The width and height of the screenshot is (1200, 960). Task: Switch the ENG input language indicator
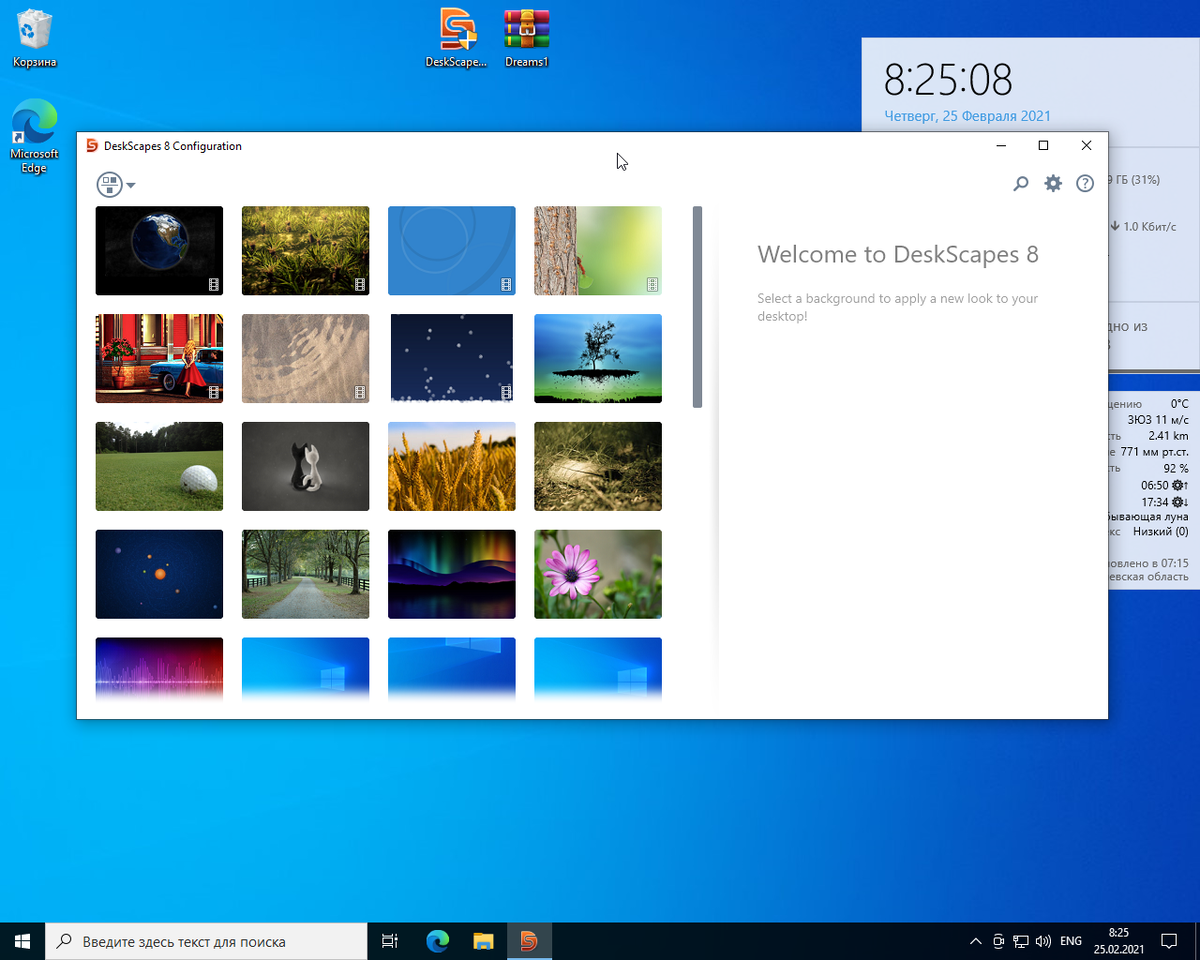1071,941
